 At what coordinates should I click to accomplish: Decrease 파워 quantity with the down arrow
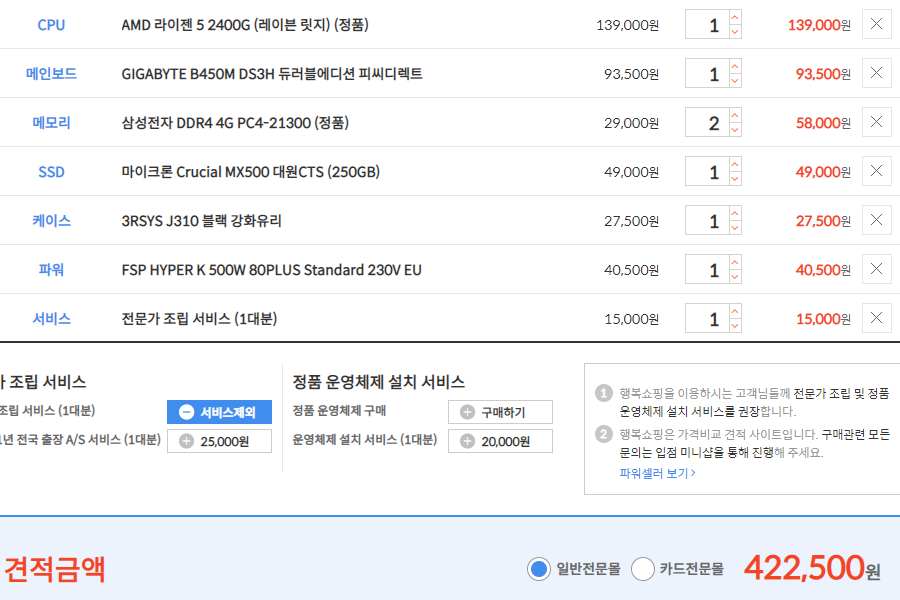(x=735, y=276)
